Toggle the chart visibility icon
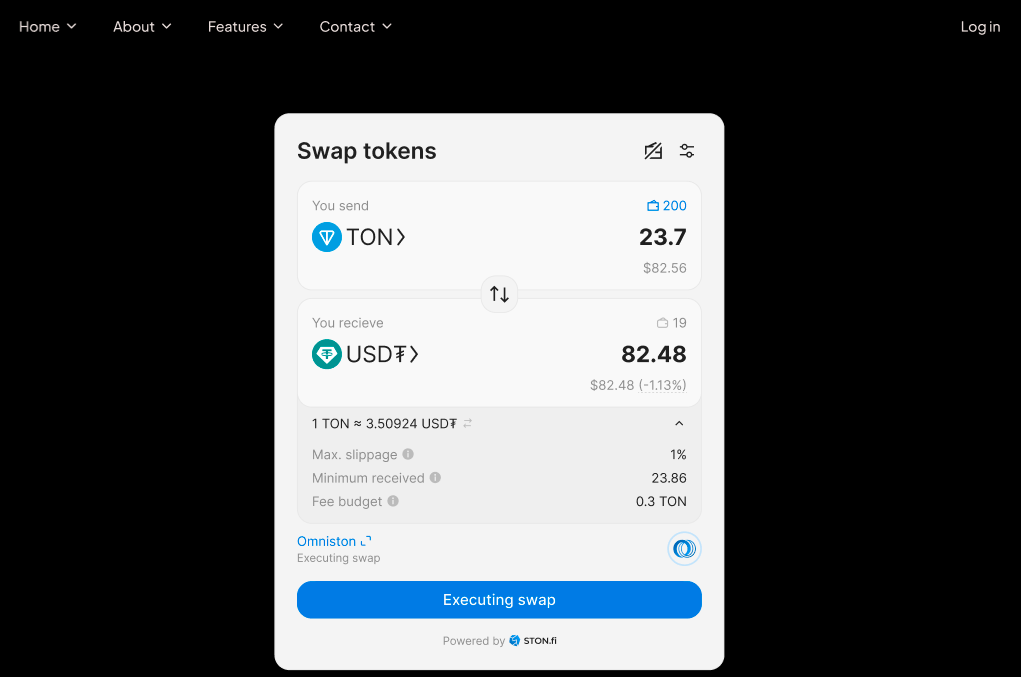The height and width of the screenshot is (677, 1021). (653, 151)
